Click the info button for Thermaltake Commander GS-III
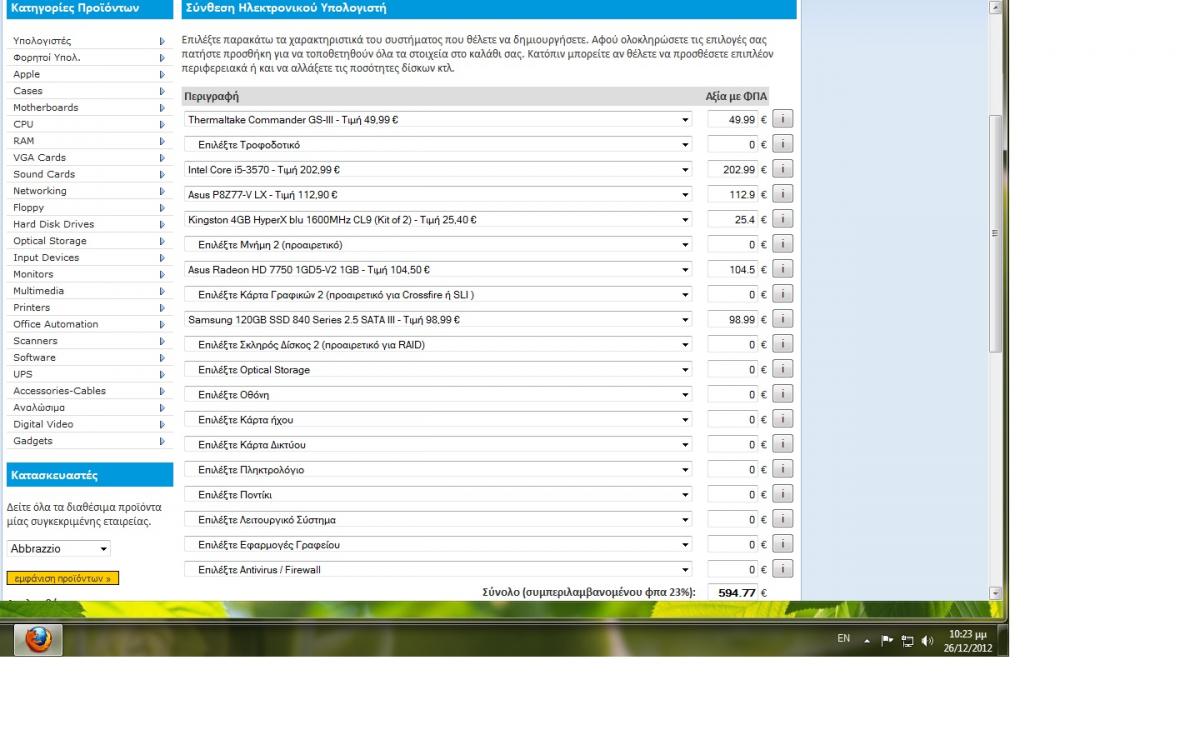 (x=783, y=119)
